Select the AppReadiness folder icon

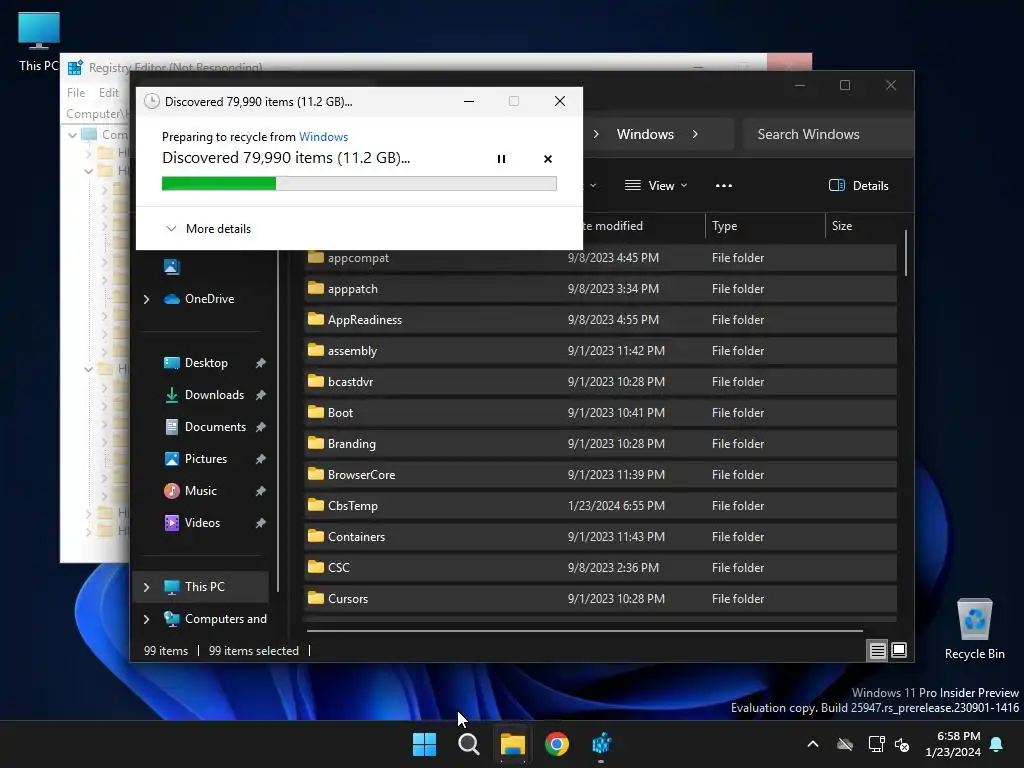(316, 319)
